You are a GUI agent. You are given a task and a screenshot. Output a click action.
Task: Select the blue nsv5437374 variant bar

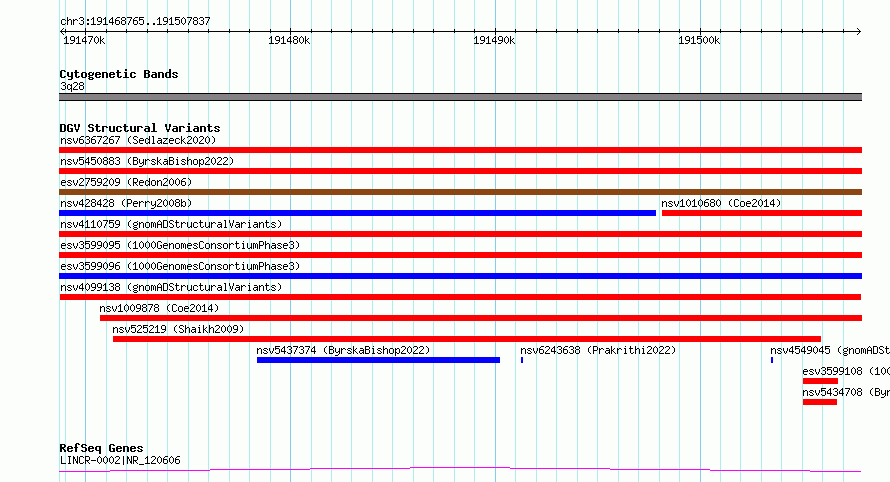pyautogui.click(x=378, y=360)
